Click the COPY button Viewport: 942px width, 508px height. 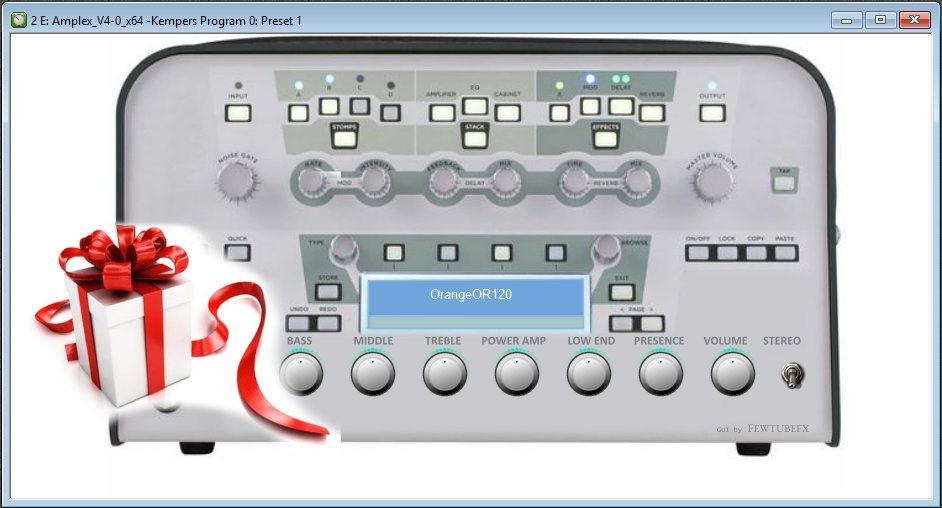(756, 253)
